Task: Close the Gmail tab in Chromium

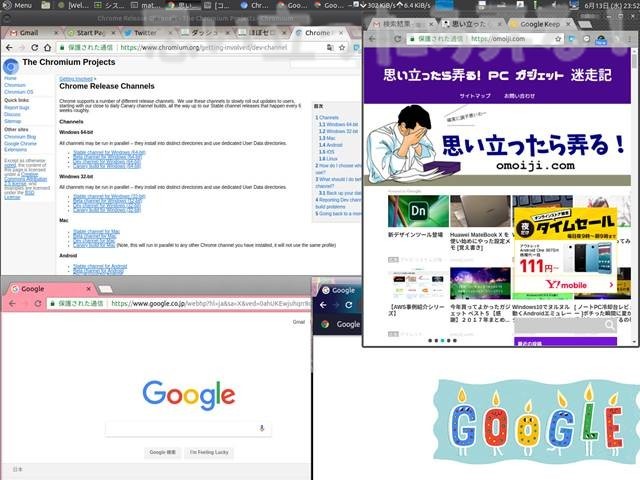Action: point(56,33)
